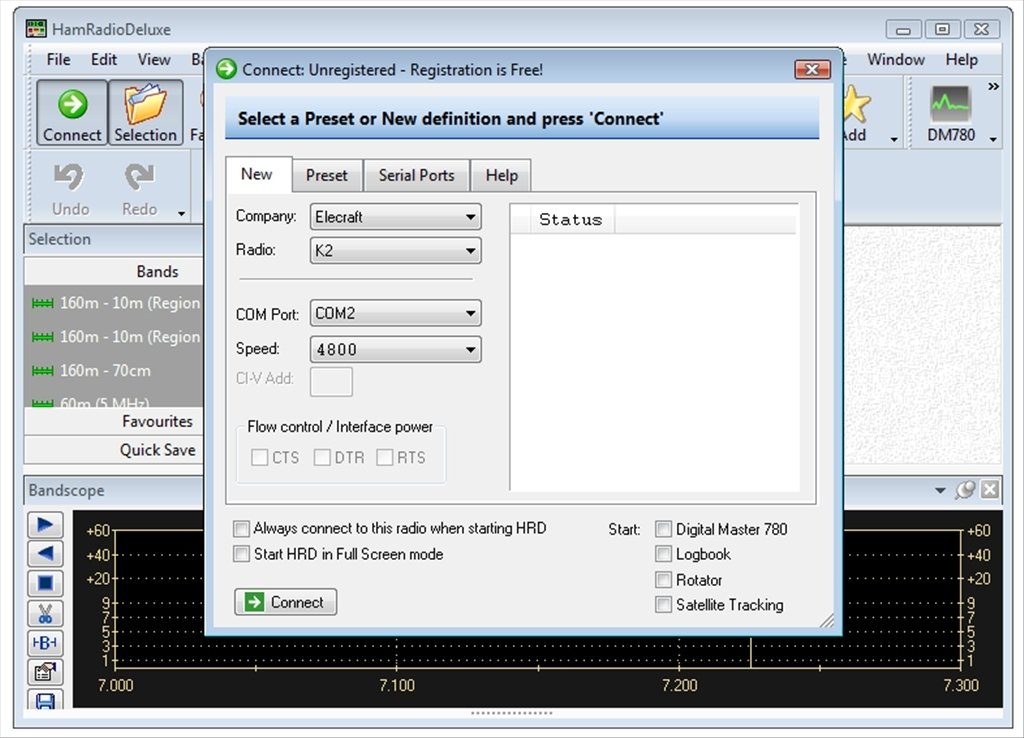Open the Bandscope pane dropdown arrow

point(940,490)
